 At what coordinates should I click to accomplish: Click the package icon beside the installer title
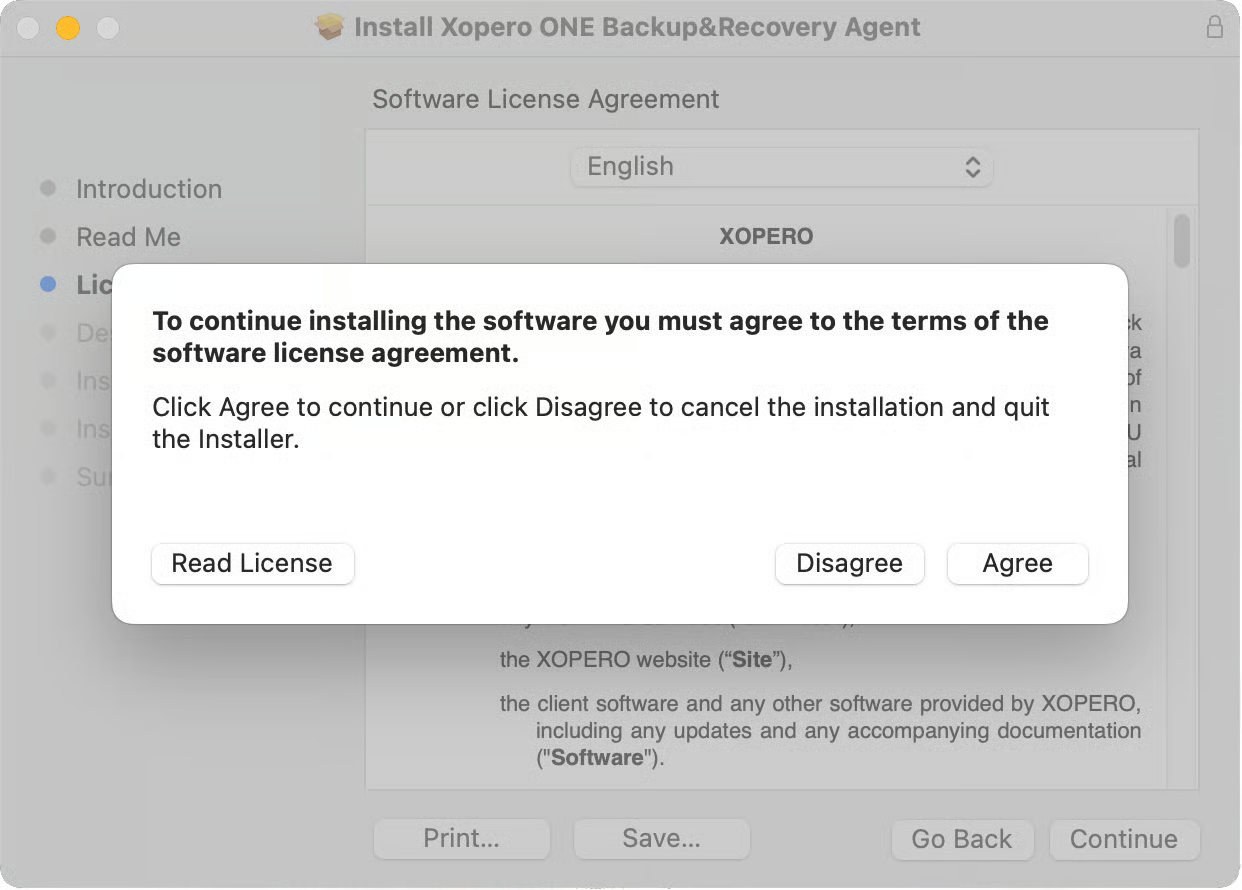[329, 27]
